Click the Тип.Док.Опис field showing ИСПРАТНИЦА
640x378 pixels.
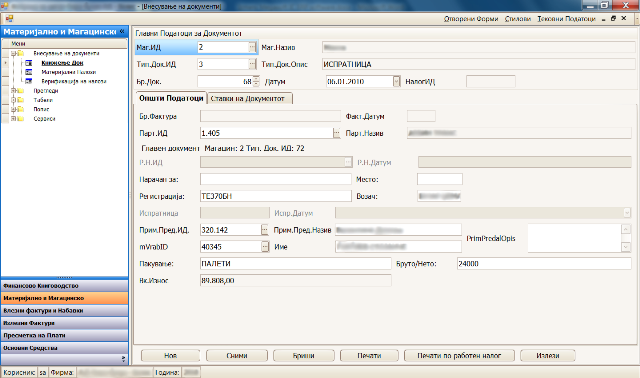click(x=478, y=64)
